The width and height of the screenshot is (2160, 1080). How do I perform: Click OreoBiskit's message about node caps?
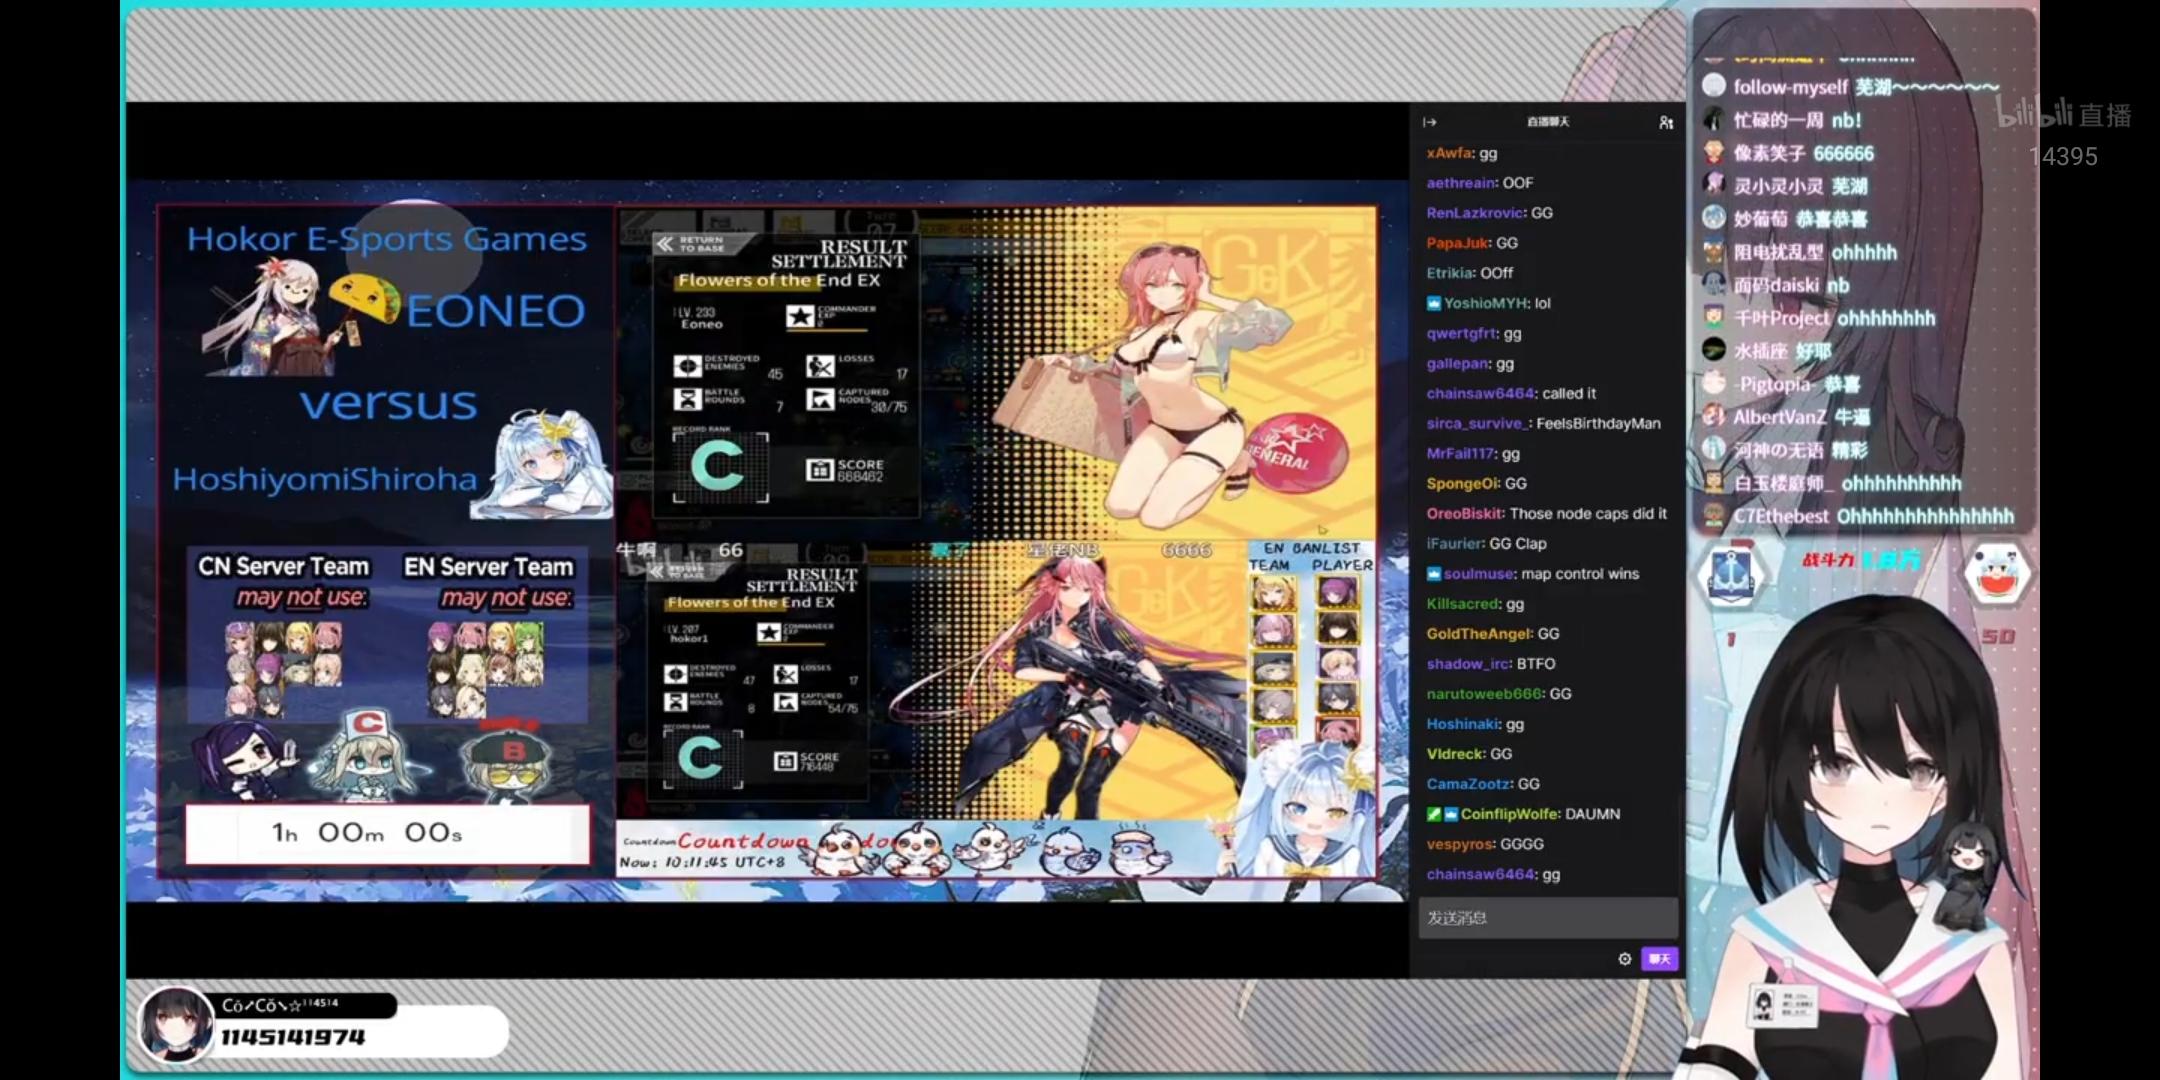tap(1588, 514)
